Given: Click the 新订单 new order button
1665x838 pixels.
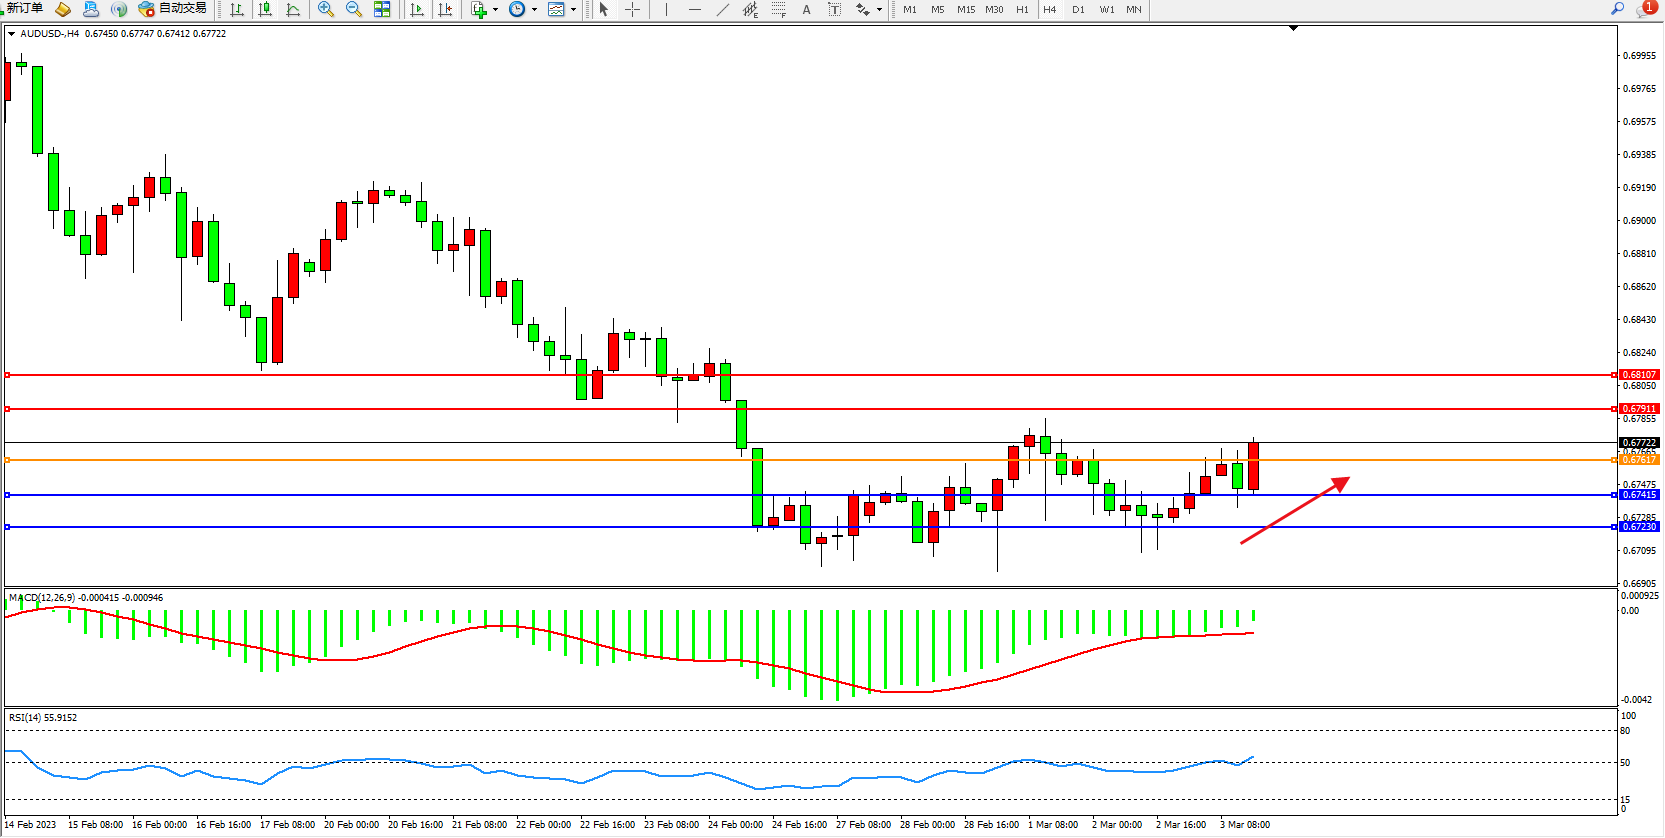Looking at the screenshot, I should (24, 9).
